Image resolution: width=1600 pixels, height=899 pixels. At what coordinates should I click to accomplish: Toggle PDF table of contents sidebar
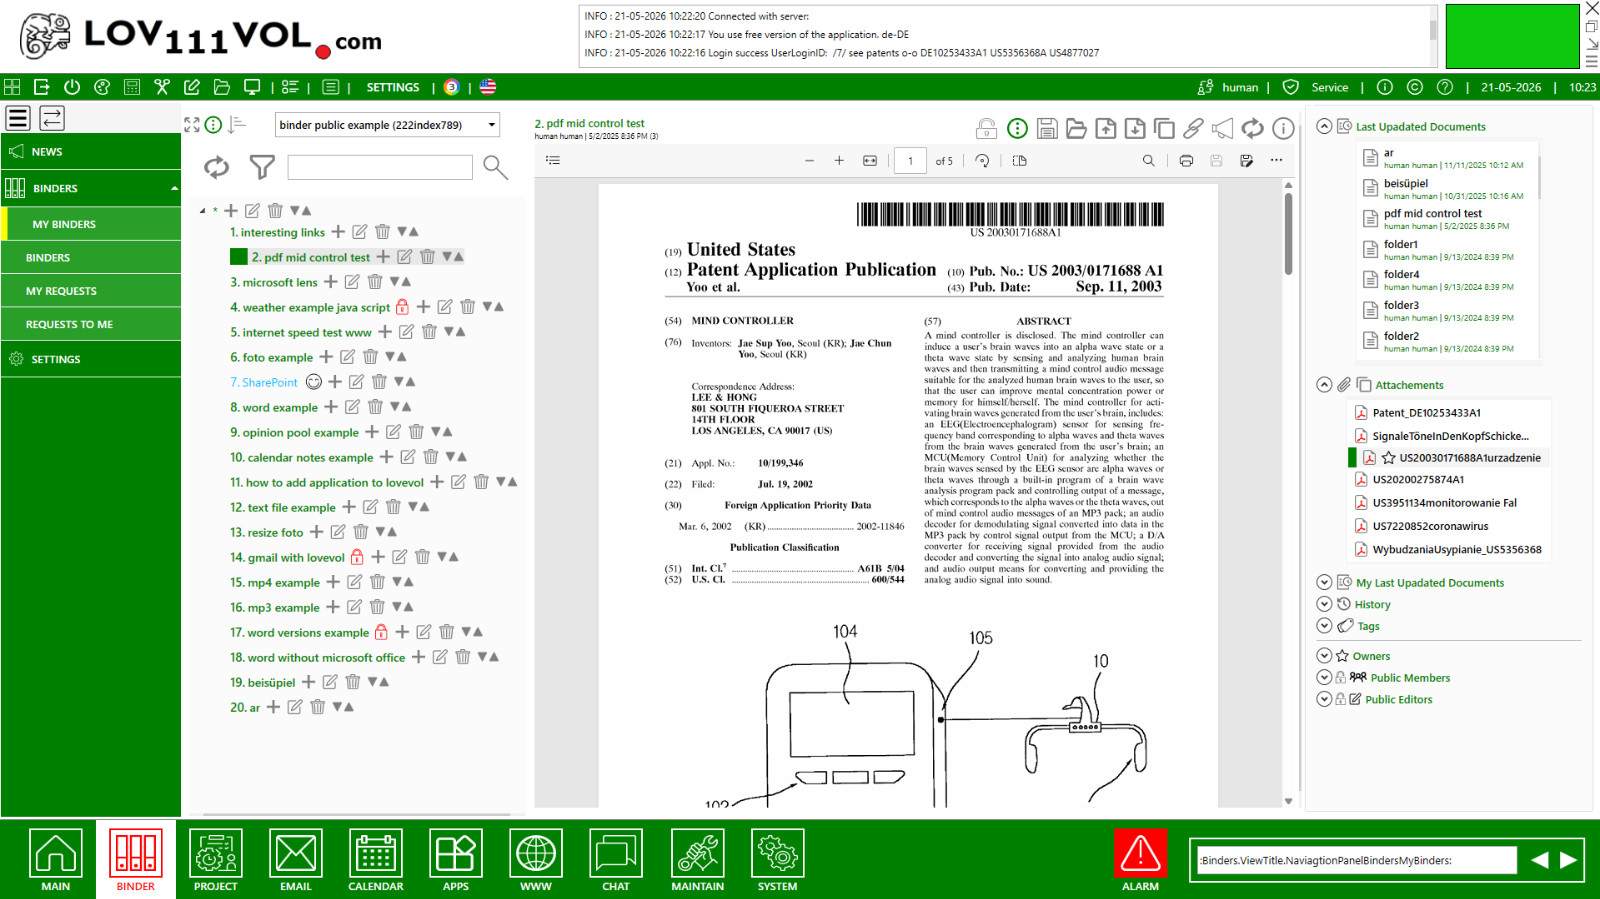[553, 161]
